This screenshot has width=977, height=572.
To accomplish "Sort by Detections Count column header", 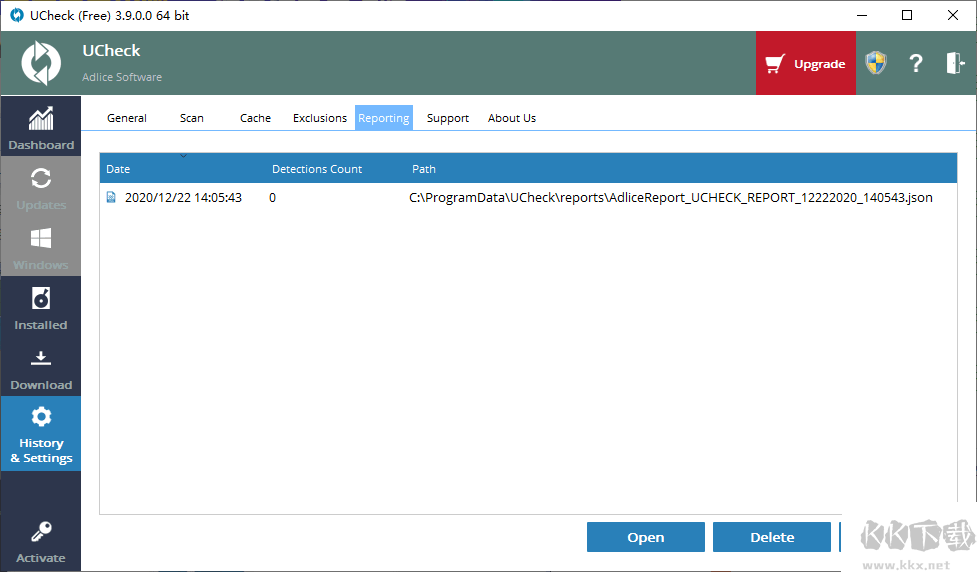I will pos(317,169).
